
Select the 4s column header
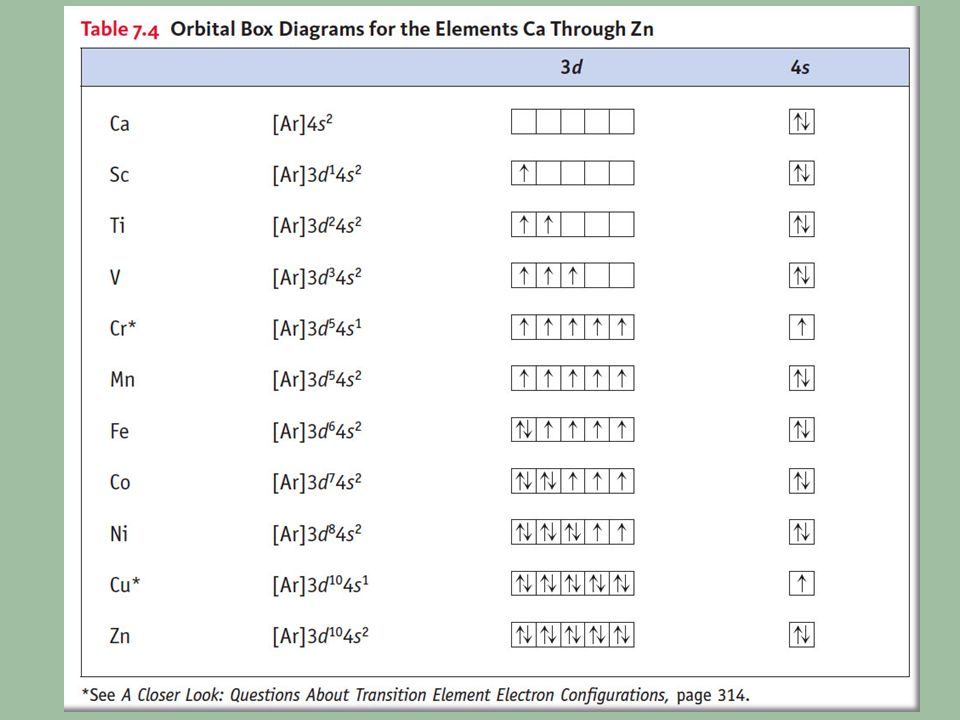pyautogui.click(x=800, y=67)
